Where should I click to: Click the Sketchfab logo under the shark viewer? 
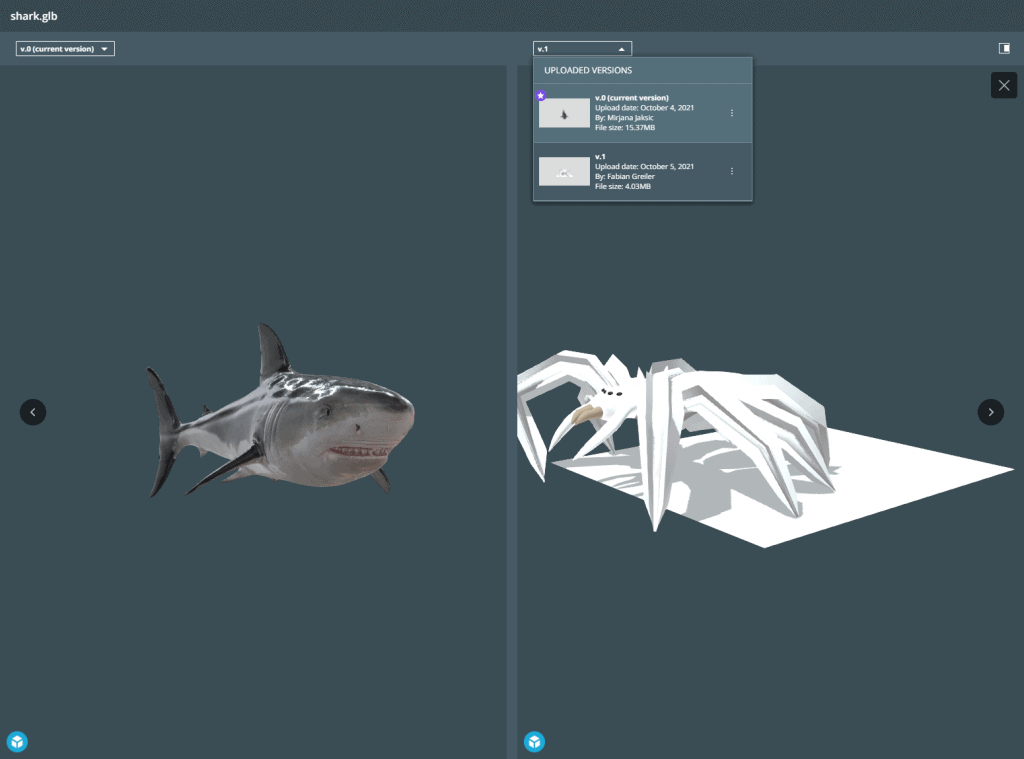point(18,741)
